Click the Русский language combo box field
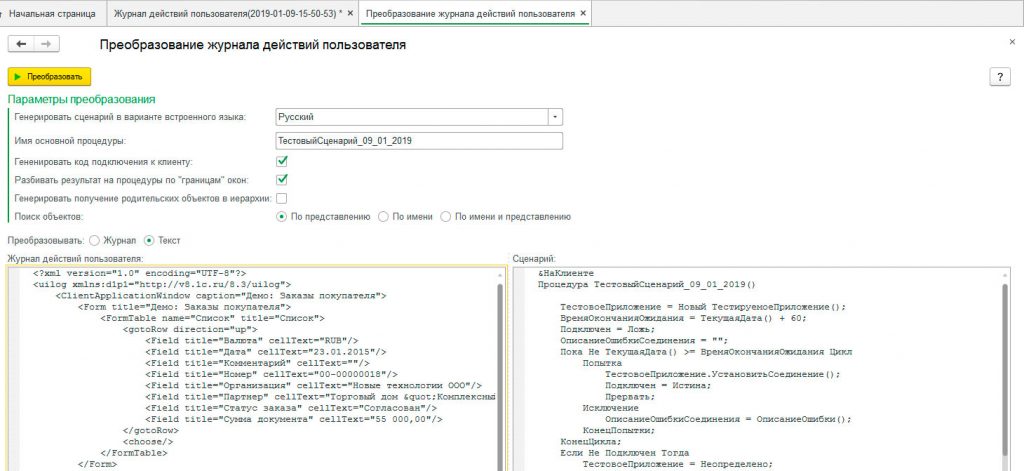1024x471 pixels. [410, 116]
